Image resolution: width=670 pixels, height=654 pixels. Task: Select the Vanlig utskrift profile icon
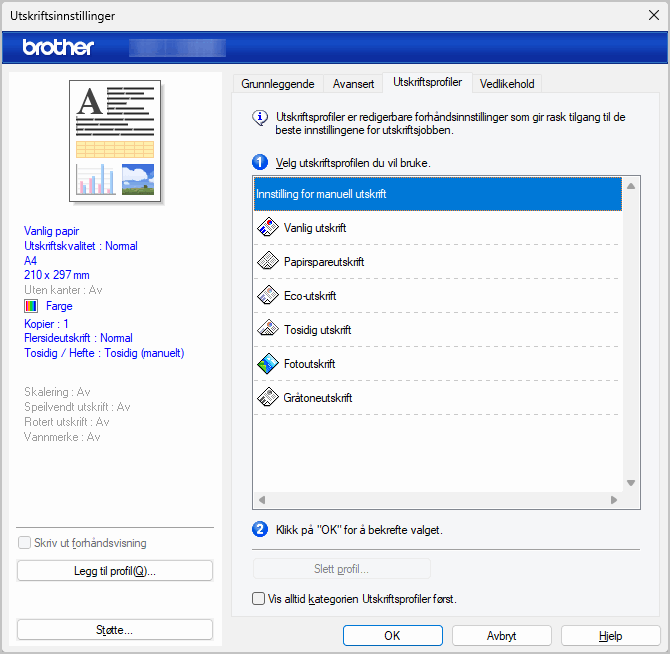click(267, 228)
